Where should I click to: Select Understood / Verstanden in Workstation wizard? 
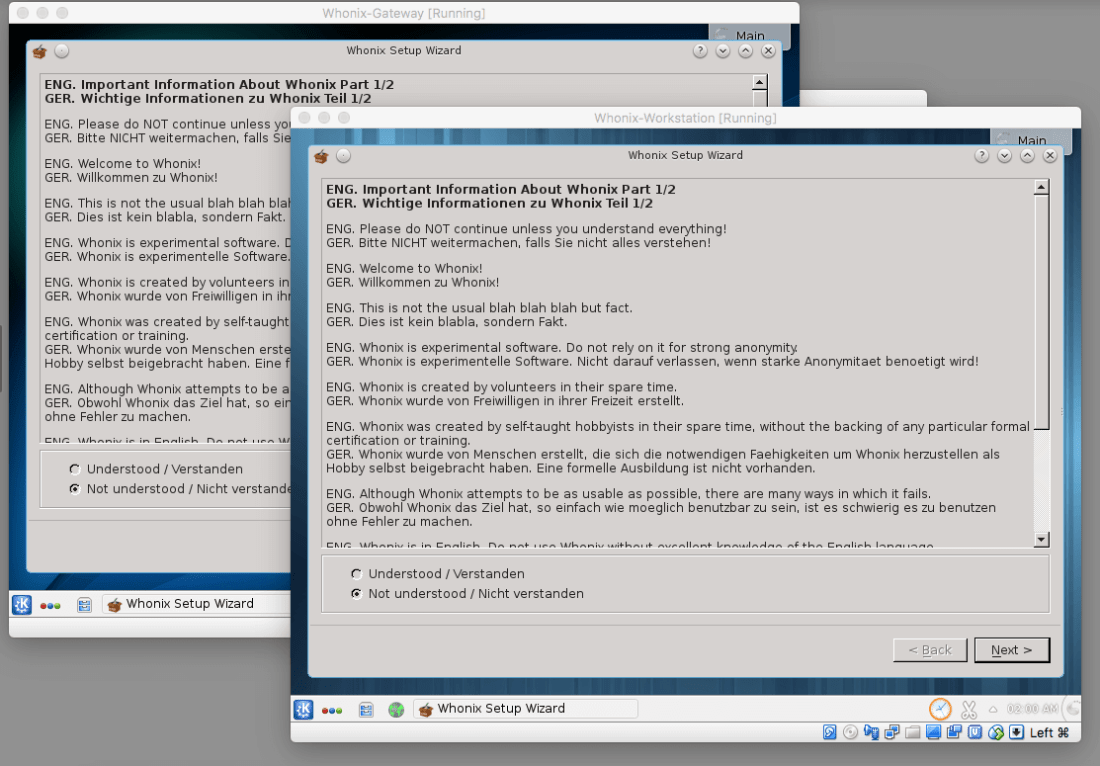point(438,574)
